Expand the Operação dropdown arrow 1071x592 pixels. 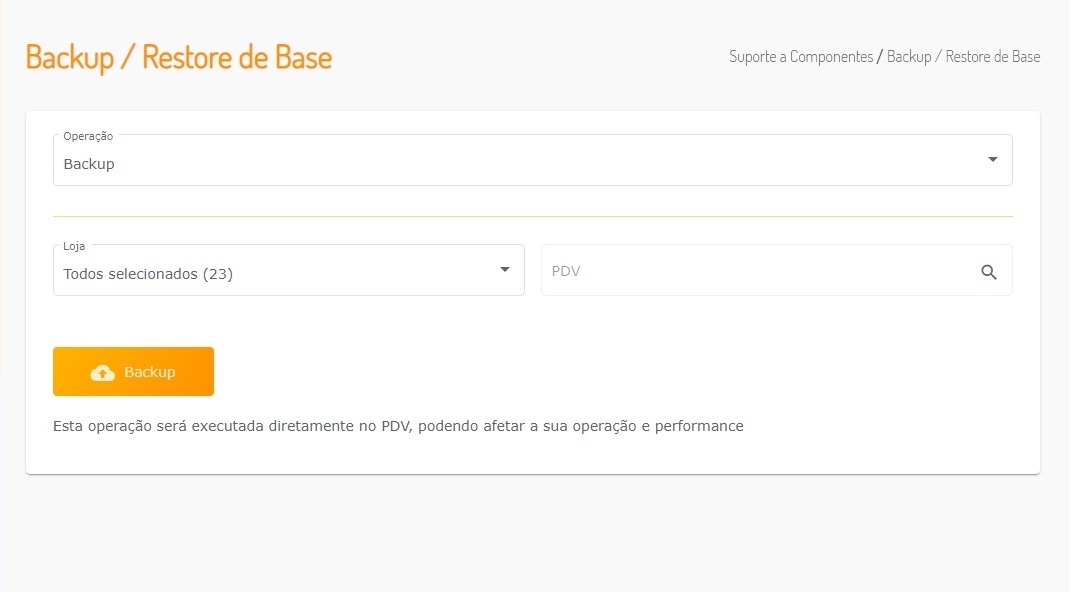click(x=992, y=160)
